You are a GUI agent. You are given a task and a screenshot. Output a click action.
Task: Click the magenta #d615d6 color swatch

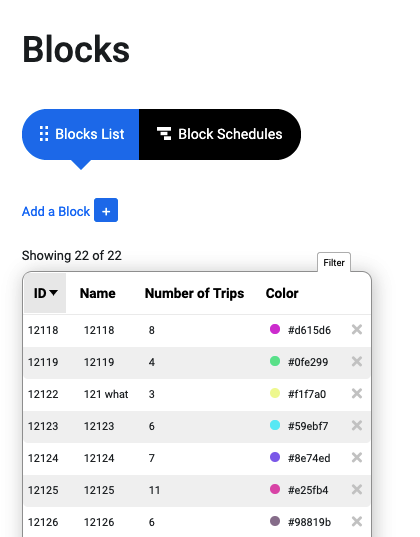pos(275,329)
